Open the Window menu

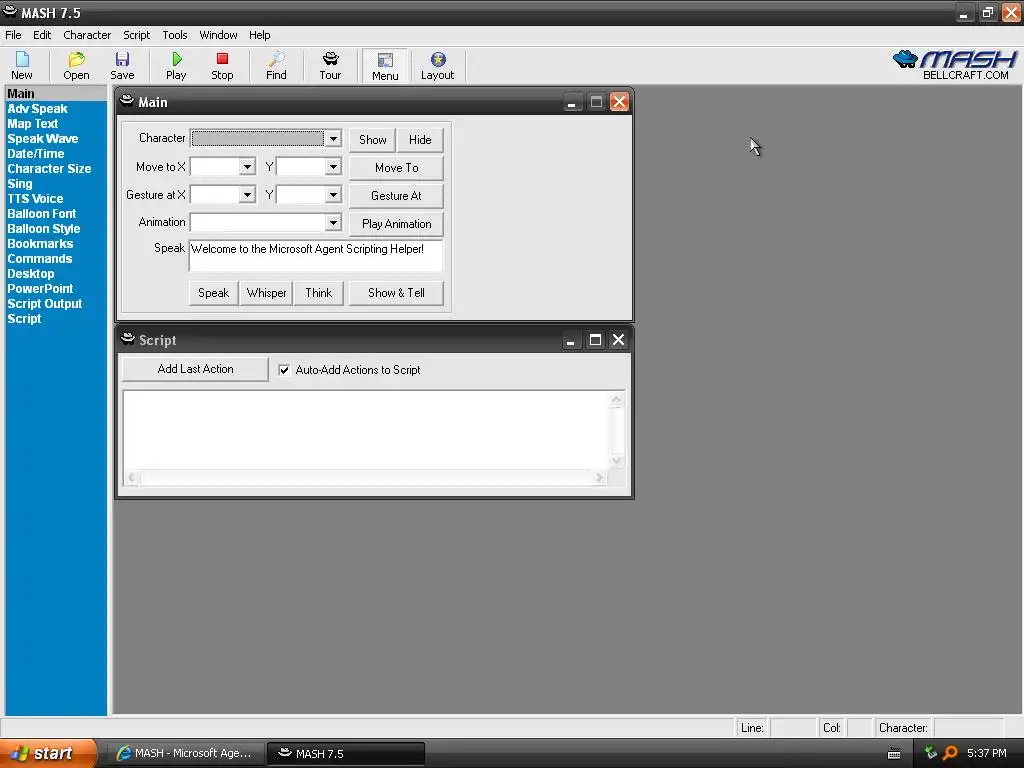click(218, 35)
